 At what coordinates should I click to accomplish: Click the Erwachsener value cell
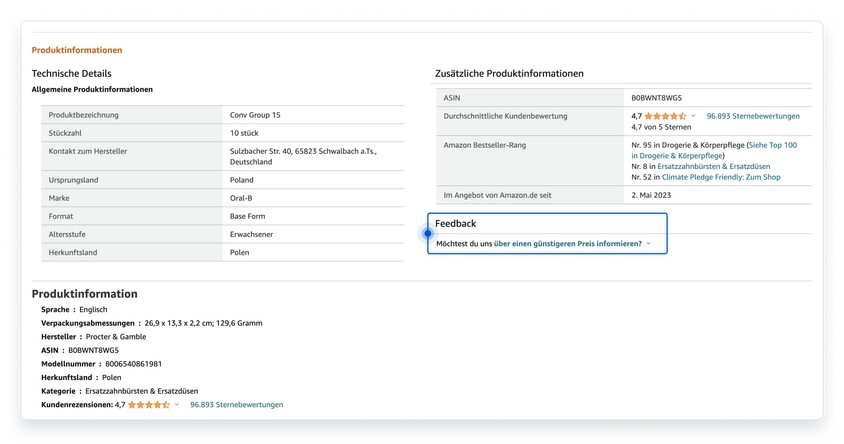[x=313, y=235]
